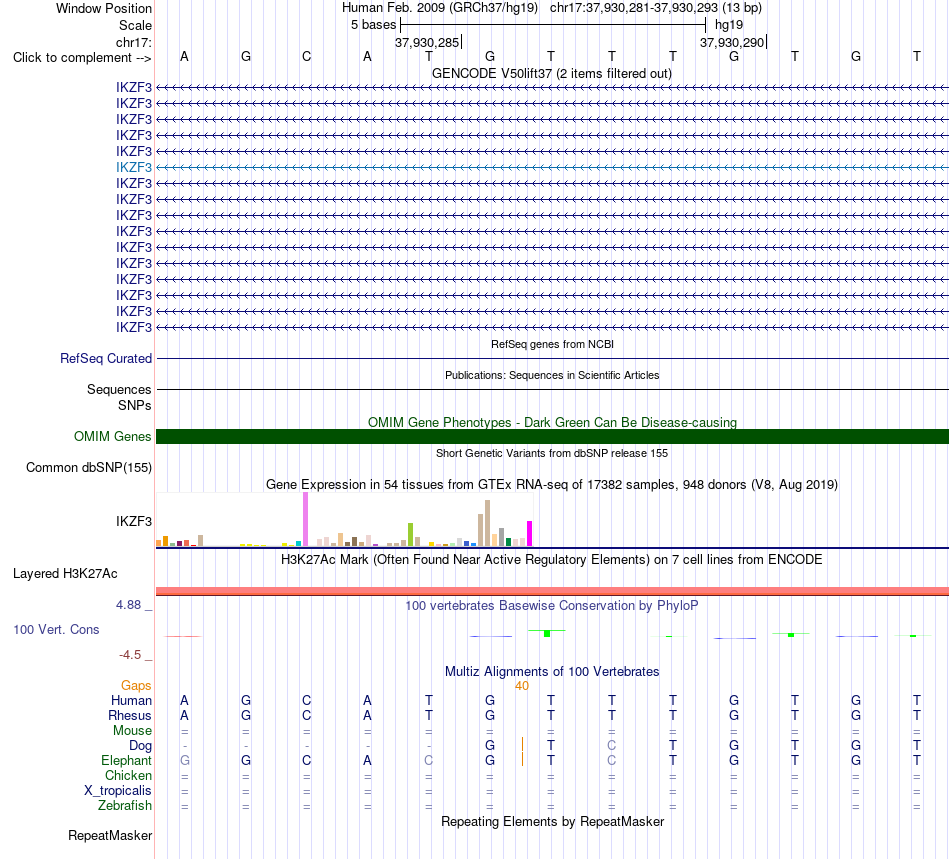Click the red negative PhyloP line at left
950x859 pixels.
point(182,636)
